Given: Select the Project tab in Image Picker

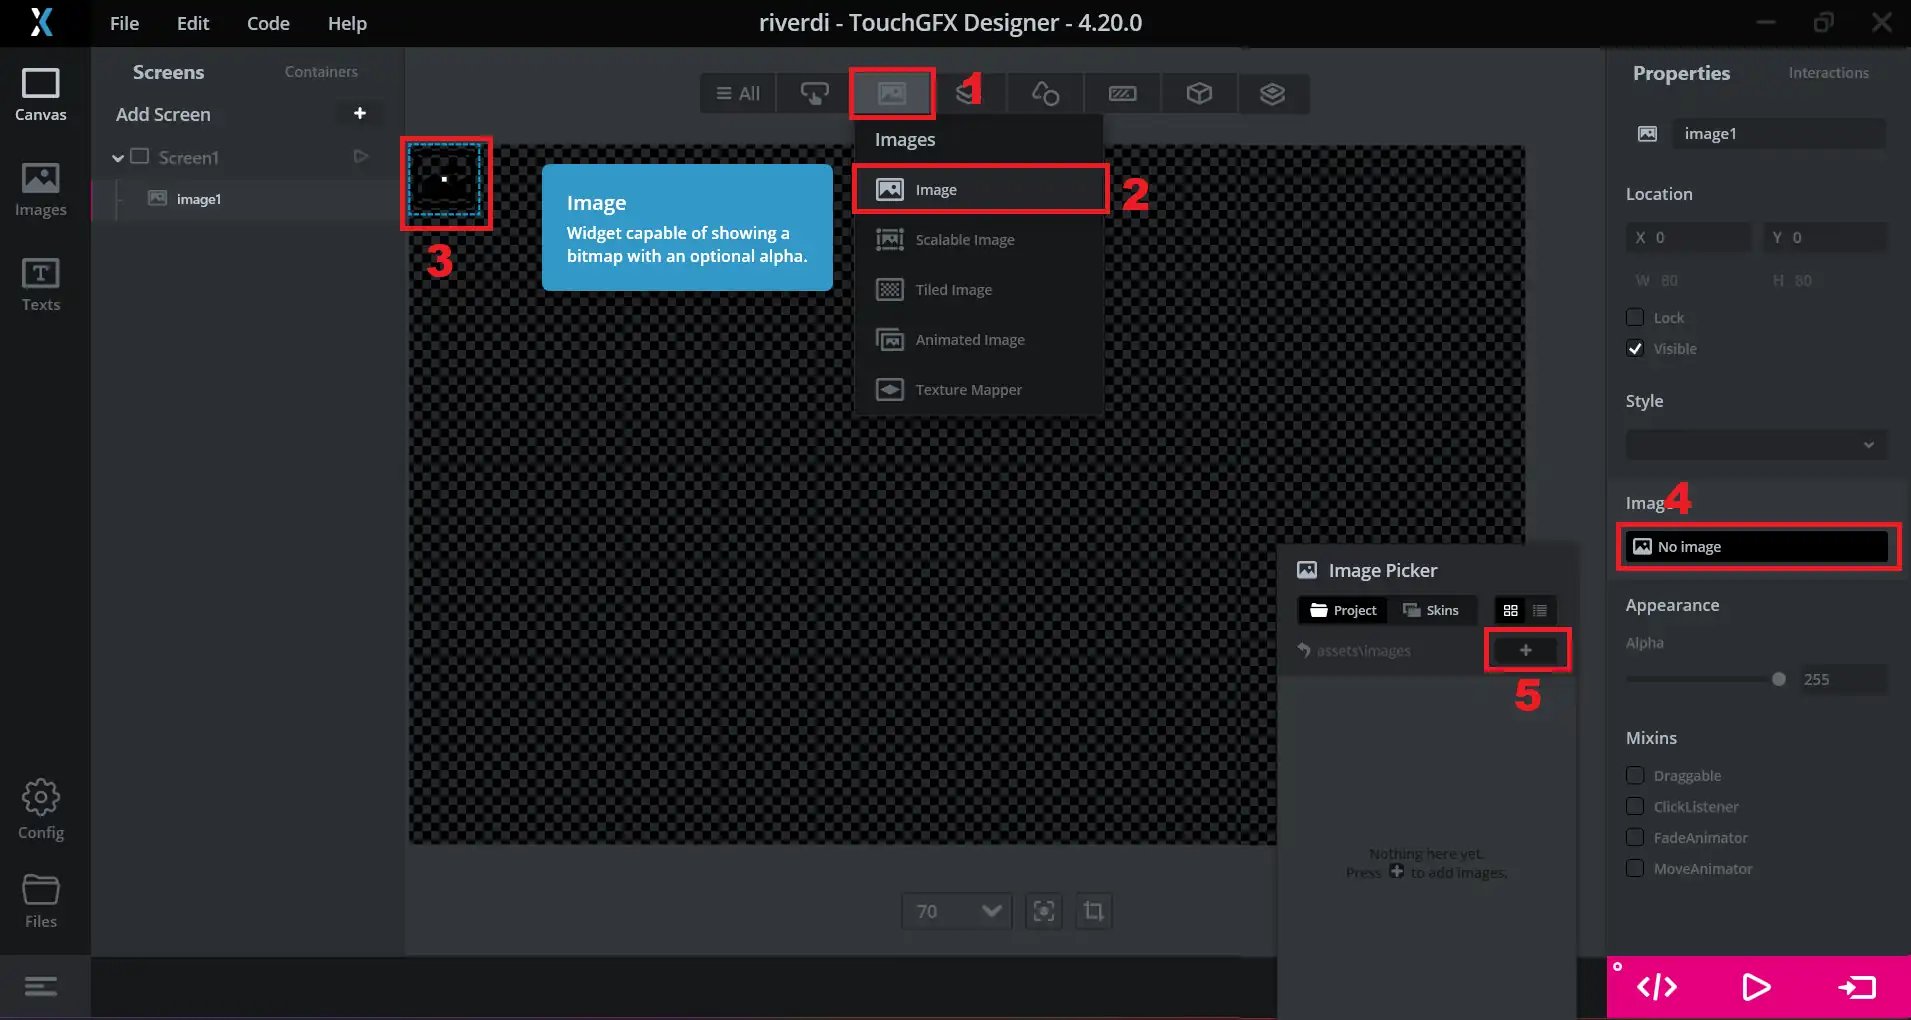Looking at the screenshot, I should (1343, 610).
